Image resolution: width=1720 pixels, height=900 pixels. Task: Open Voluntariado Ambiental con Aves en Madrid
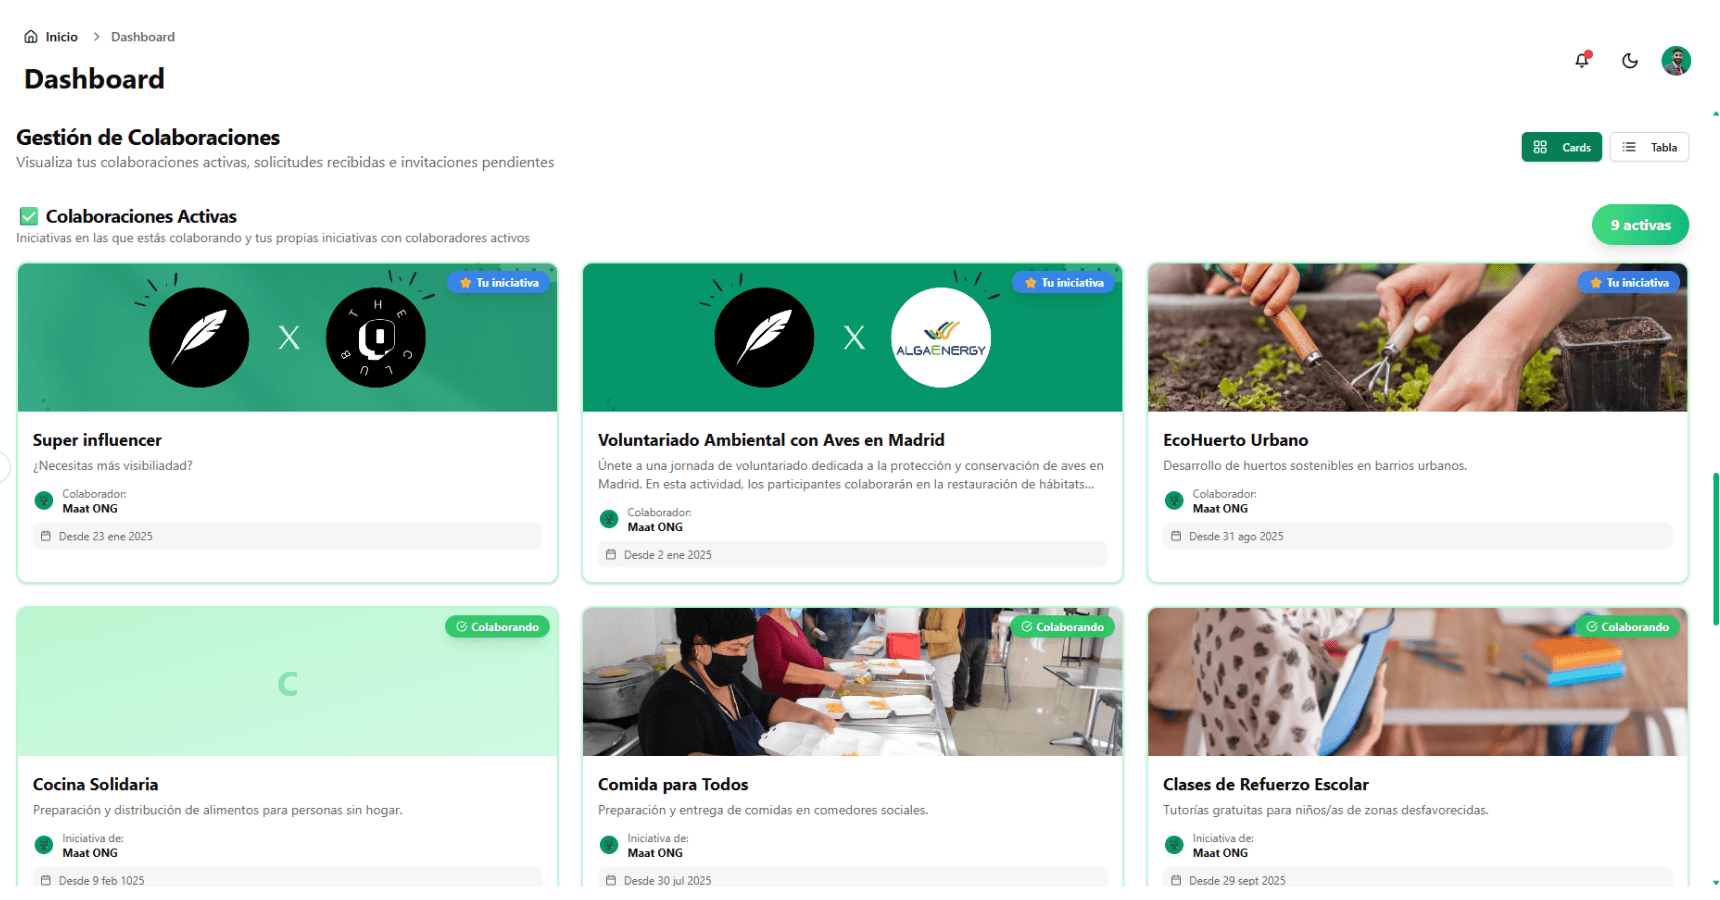coord(771,440)
